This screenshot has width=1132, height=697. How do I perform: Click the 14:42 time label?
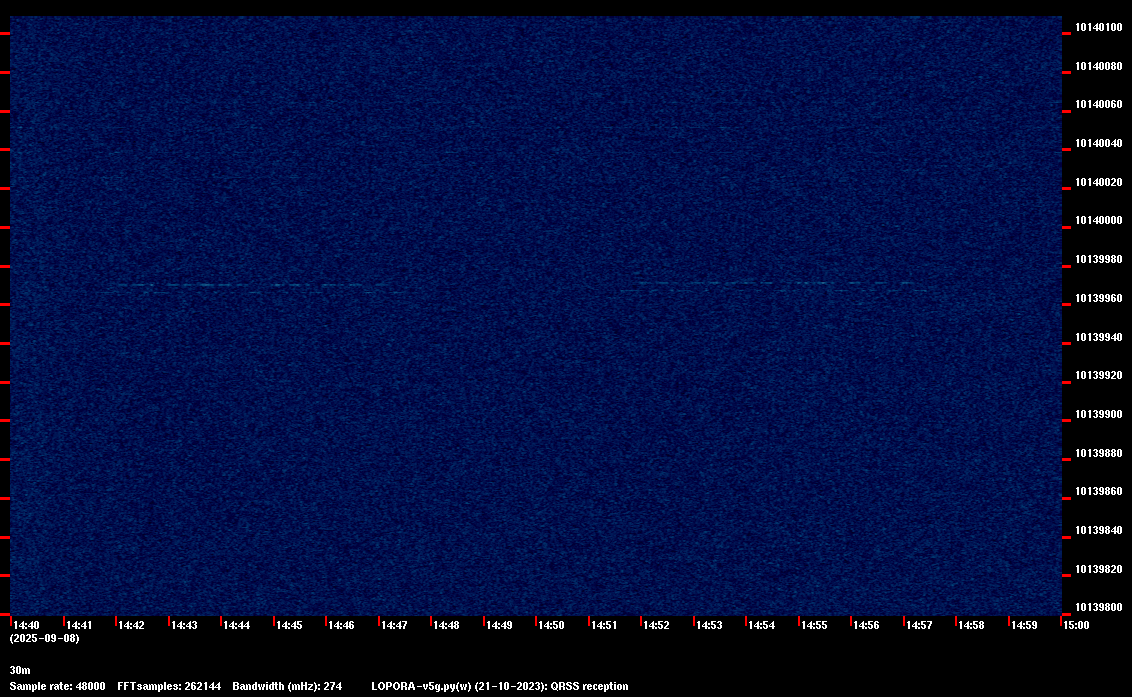click(131, 625)
